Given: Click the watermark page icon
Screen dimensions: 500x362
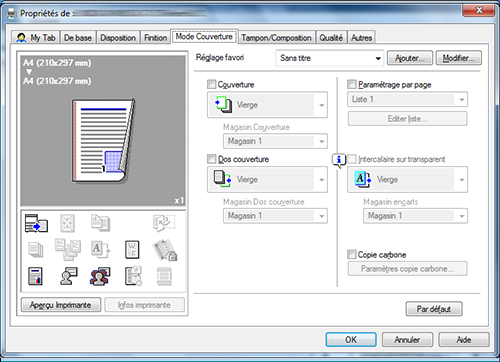Looking at the screenshot, I should [132, 250].
